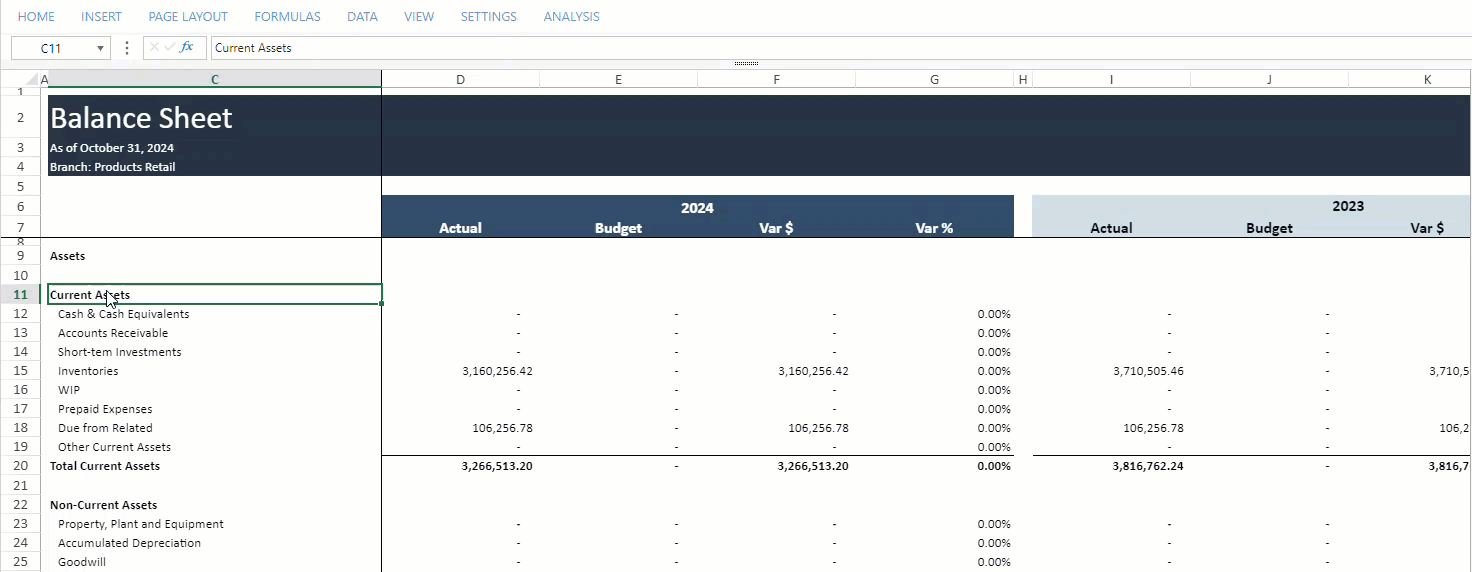Select column G header
The width and height of the screenshot is (1472, 572).
934,79
